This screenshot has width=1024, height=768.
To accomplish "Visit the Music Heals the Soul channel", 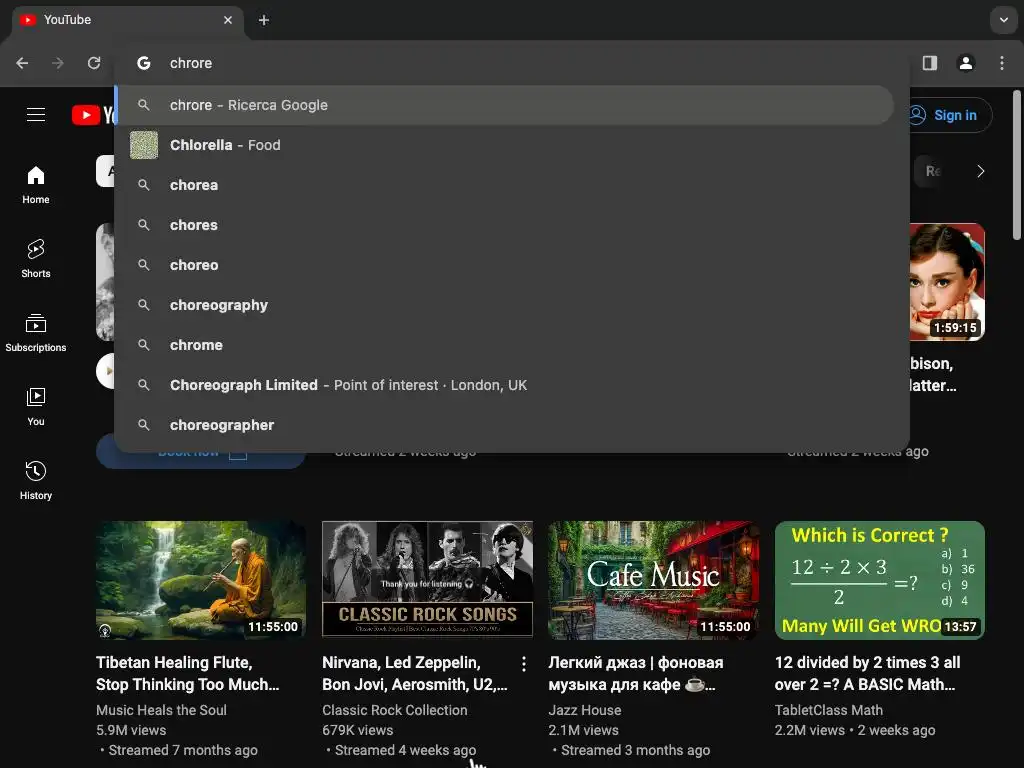I will click(161, 710).
